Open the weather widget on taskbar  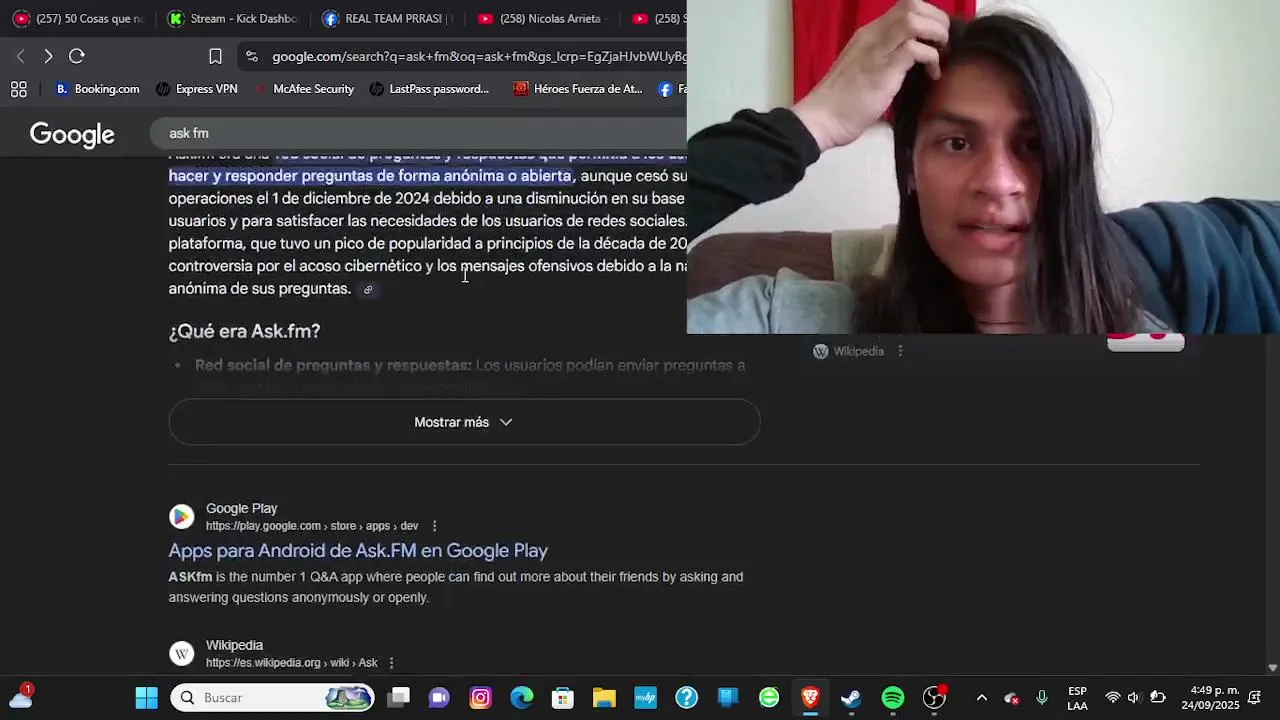(21, 697)
